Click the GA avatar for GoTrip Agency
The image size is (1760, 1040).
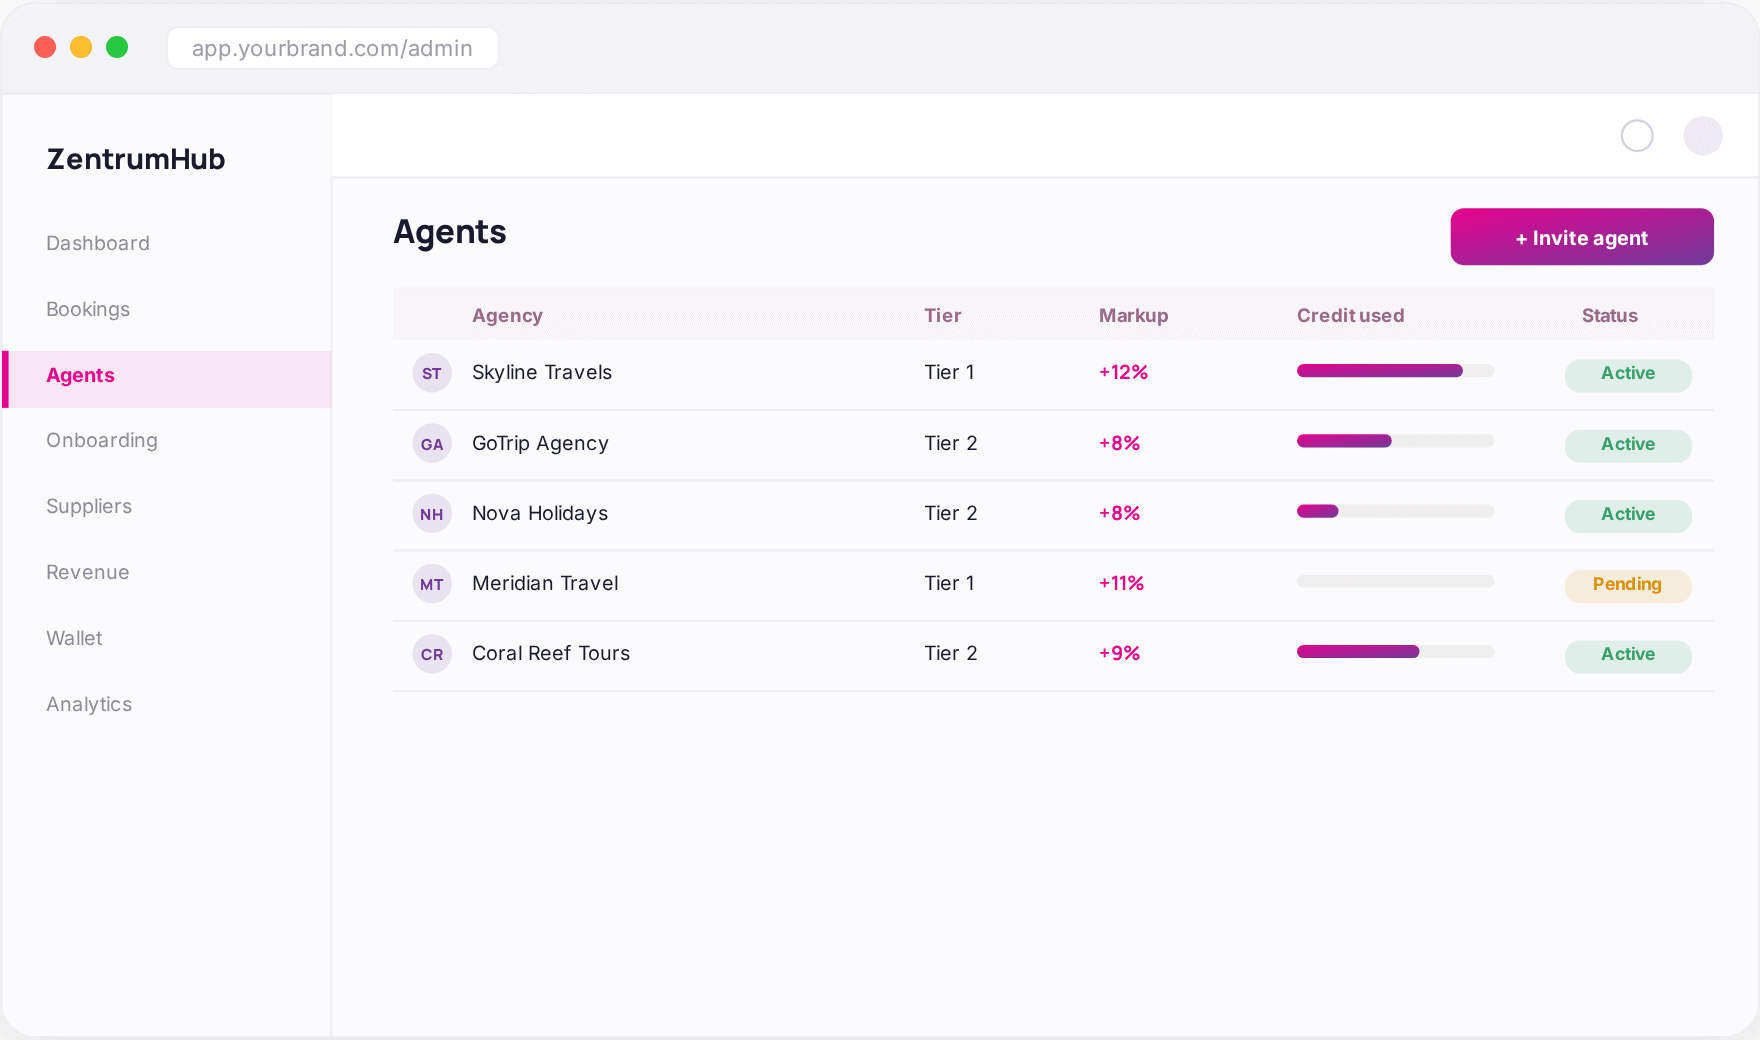click(x=432, y=444)
